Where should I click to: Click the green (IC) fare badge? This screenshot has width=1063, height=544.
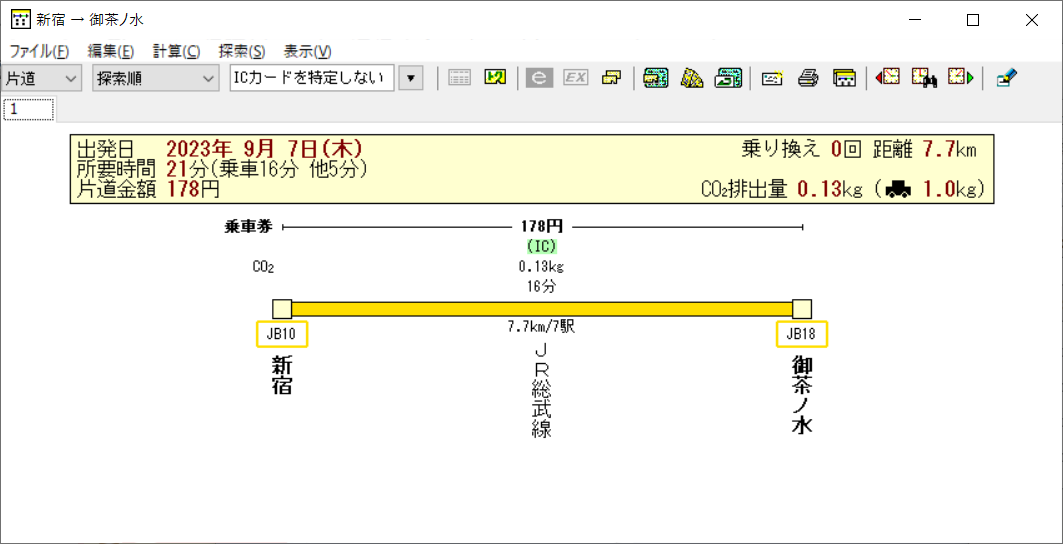[x=542, y=247]
